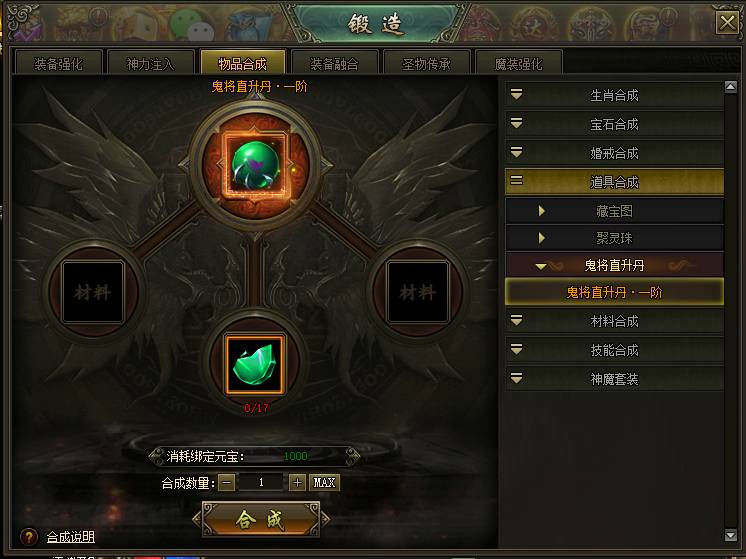This screenshot has width=746, height=559.
Task: Expand the 聚灵珠 sub-item
Action: click(614, 238)
